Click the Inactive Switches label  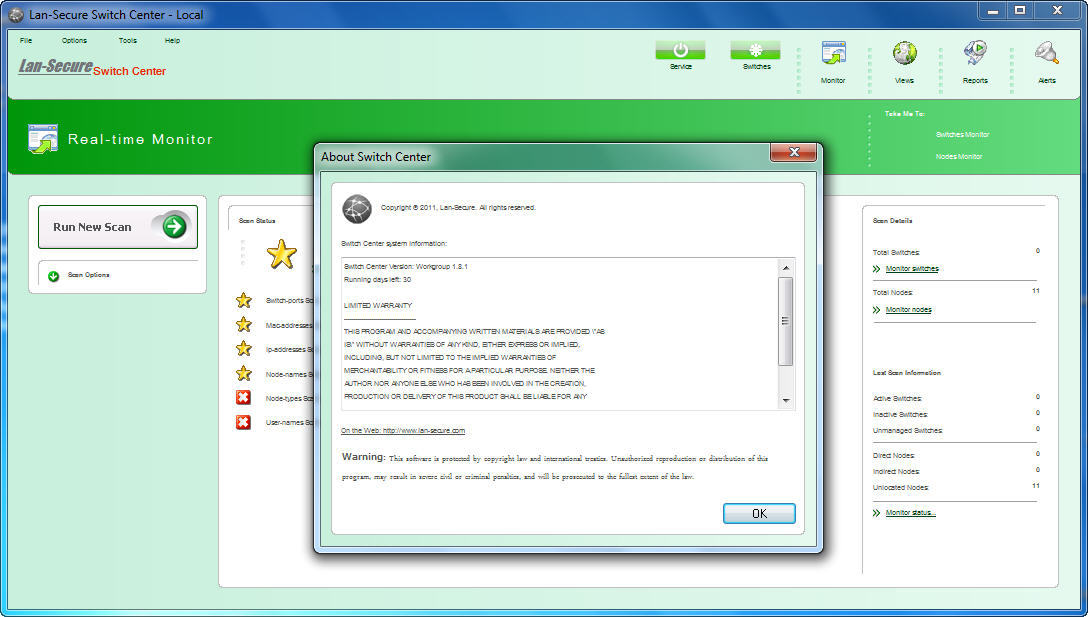point(900,415)
